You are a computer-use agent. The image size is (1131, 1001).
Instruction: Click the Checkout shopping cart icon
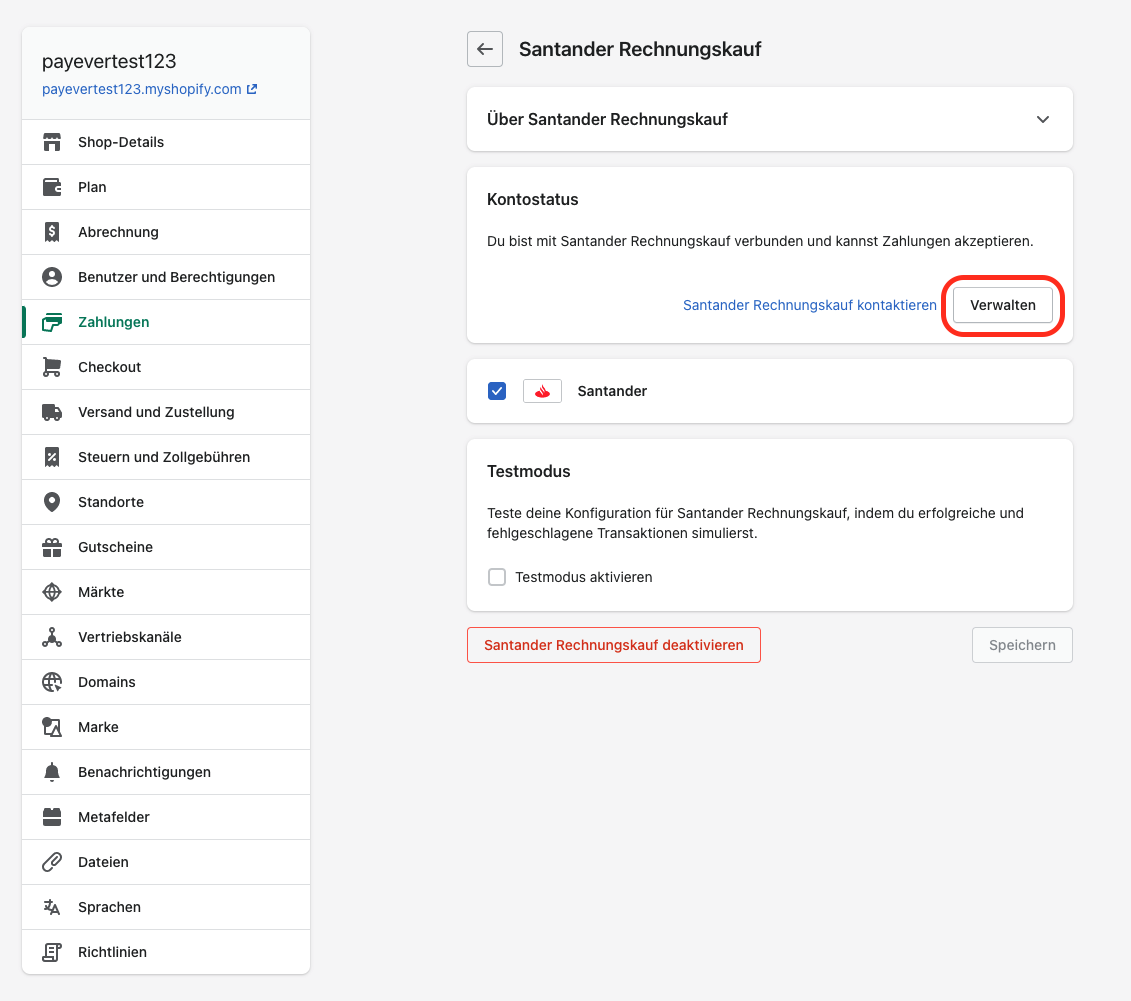pyautogui.click(x=52, y=366)
